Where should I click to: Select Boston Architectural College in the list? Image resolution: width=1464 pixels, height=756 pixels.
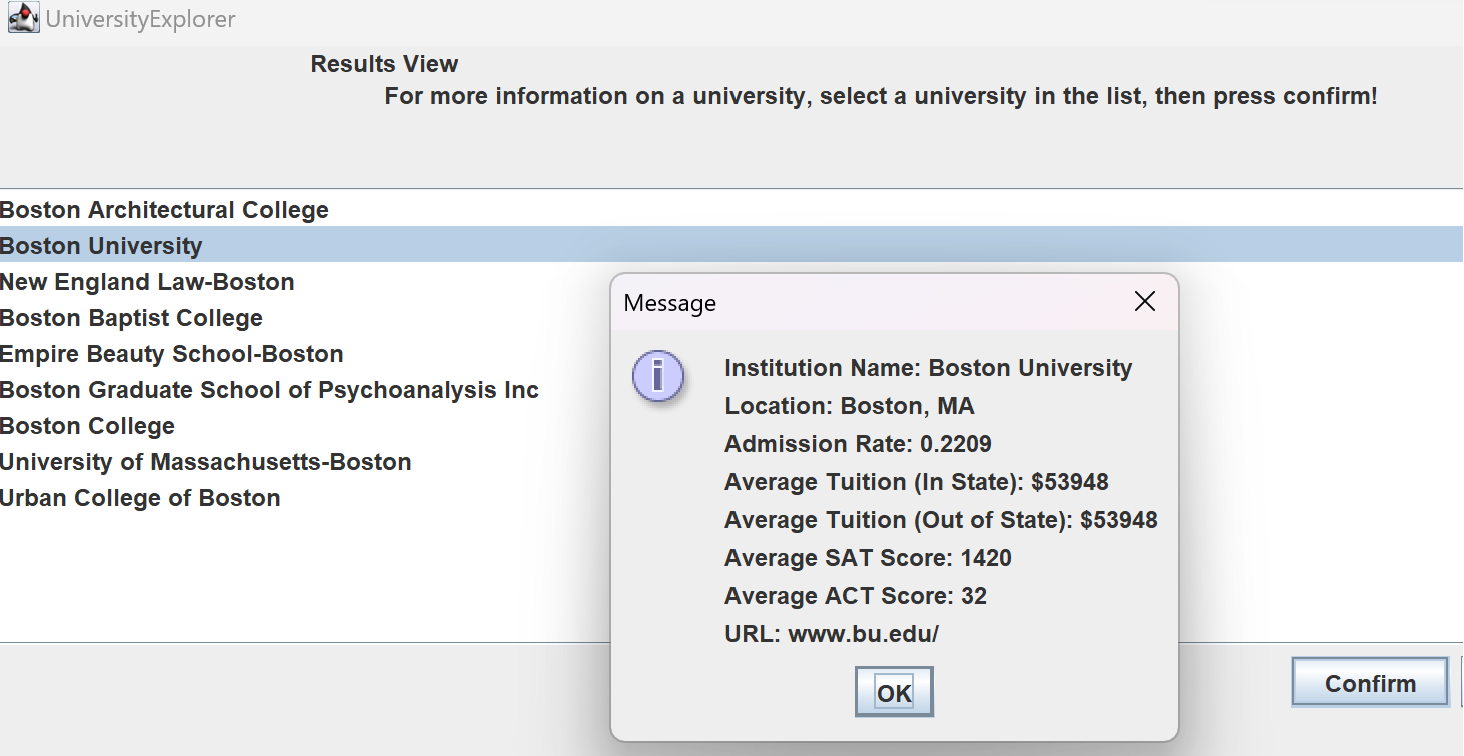click(x=731, y=210)
